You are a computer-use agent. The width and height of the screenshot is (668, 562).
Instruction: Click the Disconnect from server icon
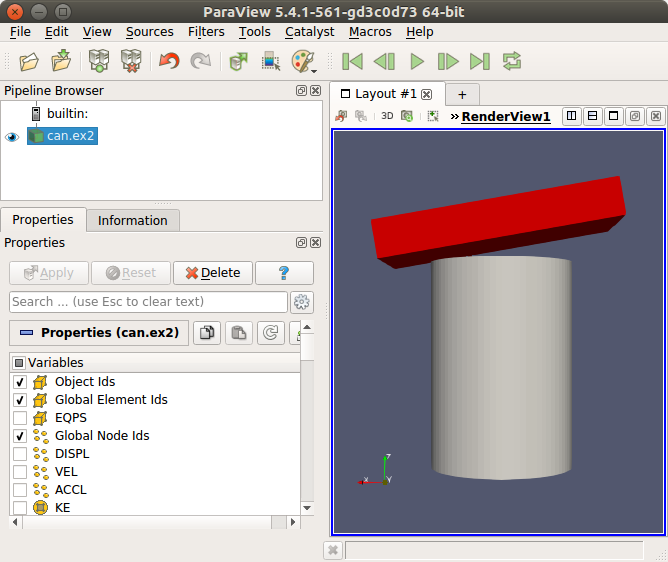(x=131, y=61)
